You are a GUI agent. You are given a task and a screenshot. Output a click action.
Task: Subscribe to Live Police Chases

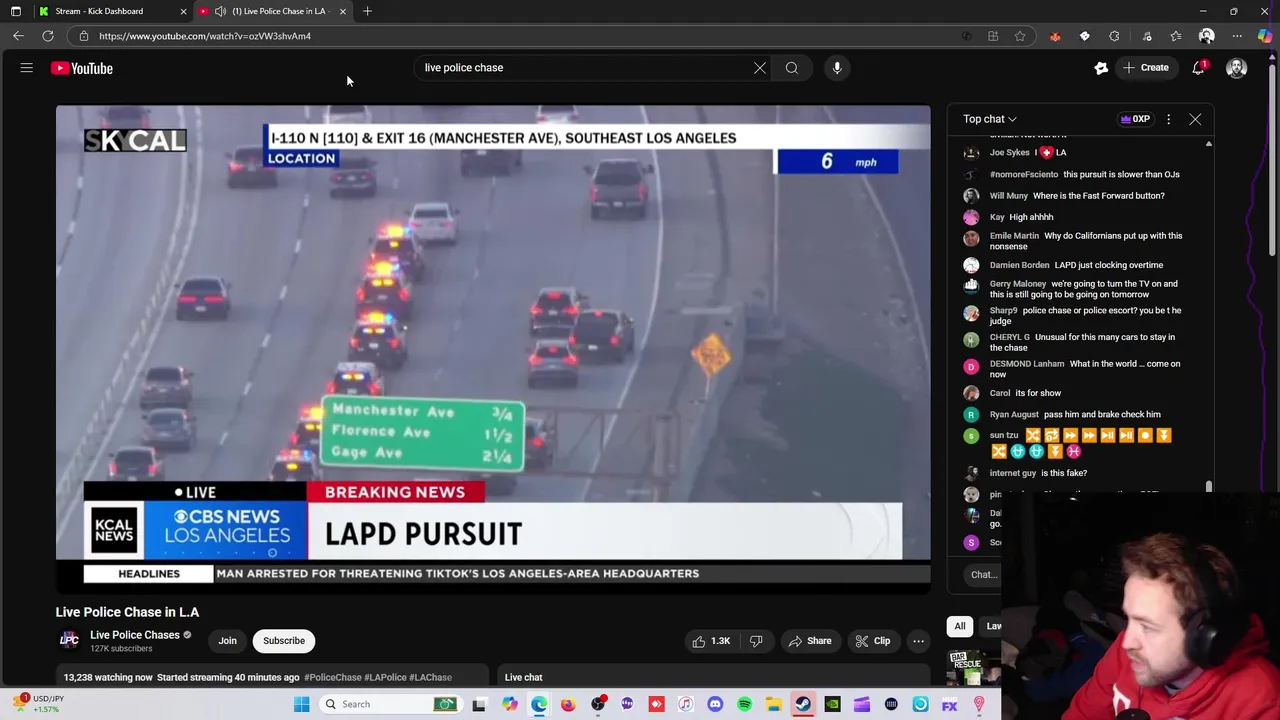284,641
